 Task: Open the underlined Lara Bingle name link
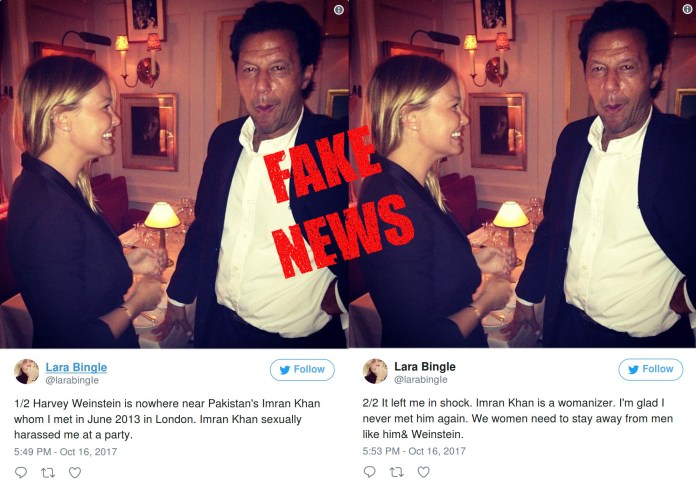pos(76,367)
